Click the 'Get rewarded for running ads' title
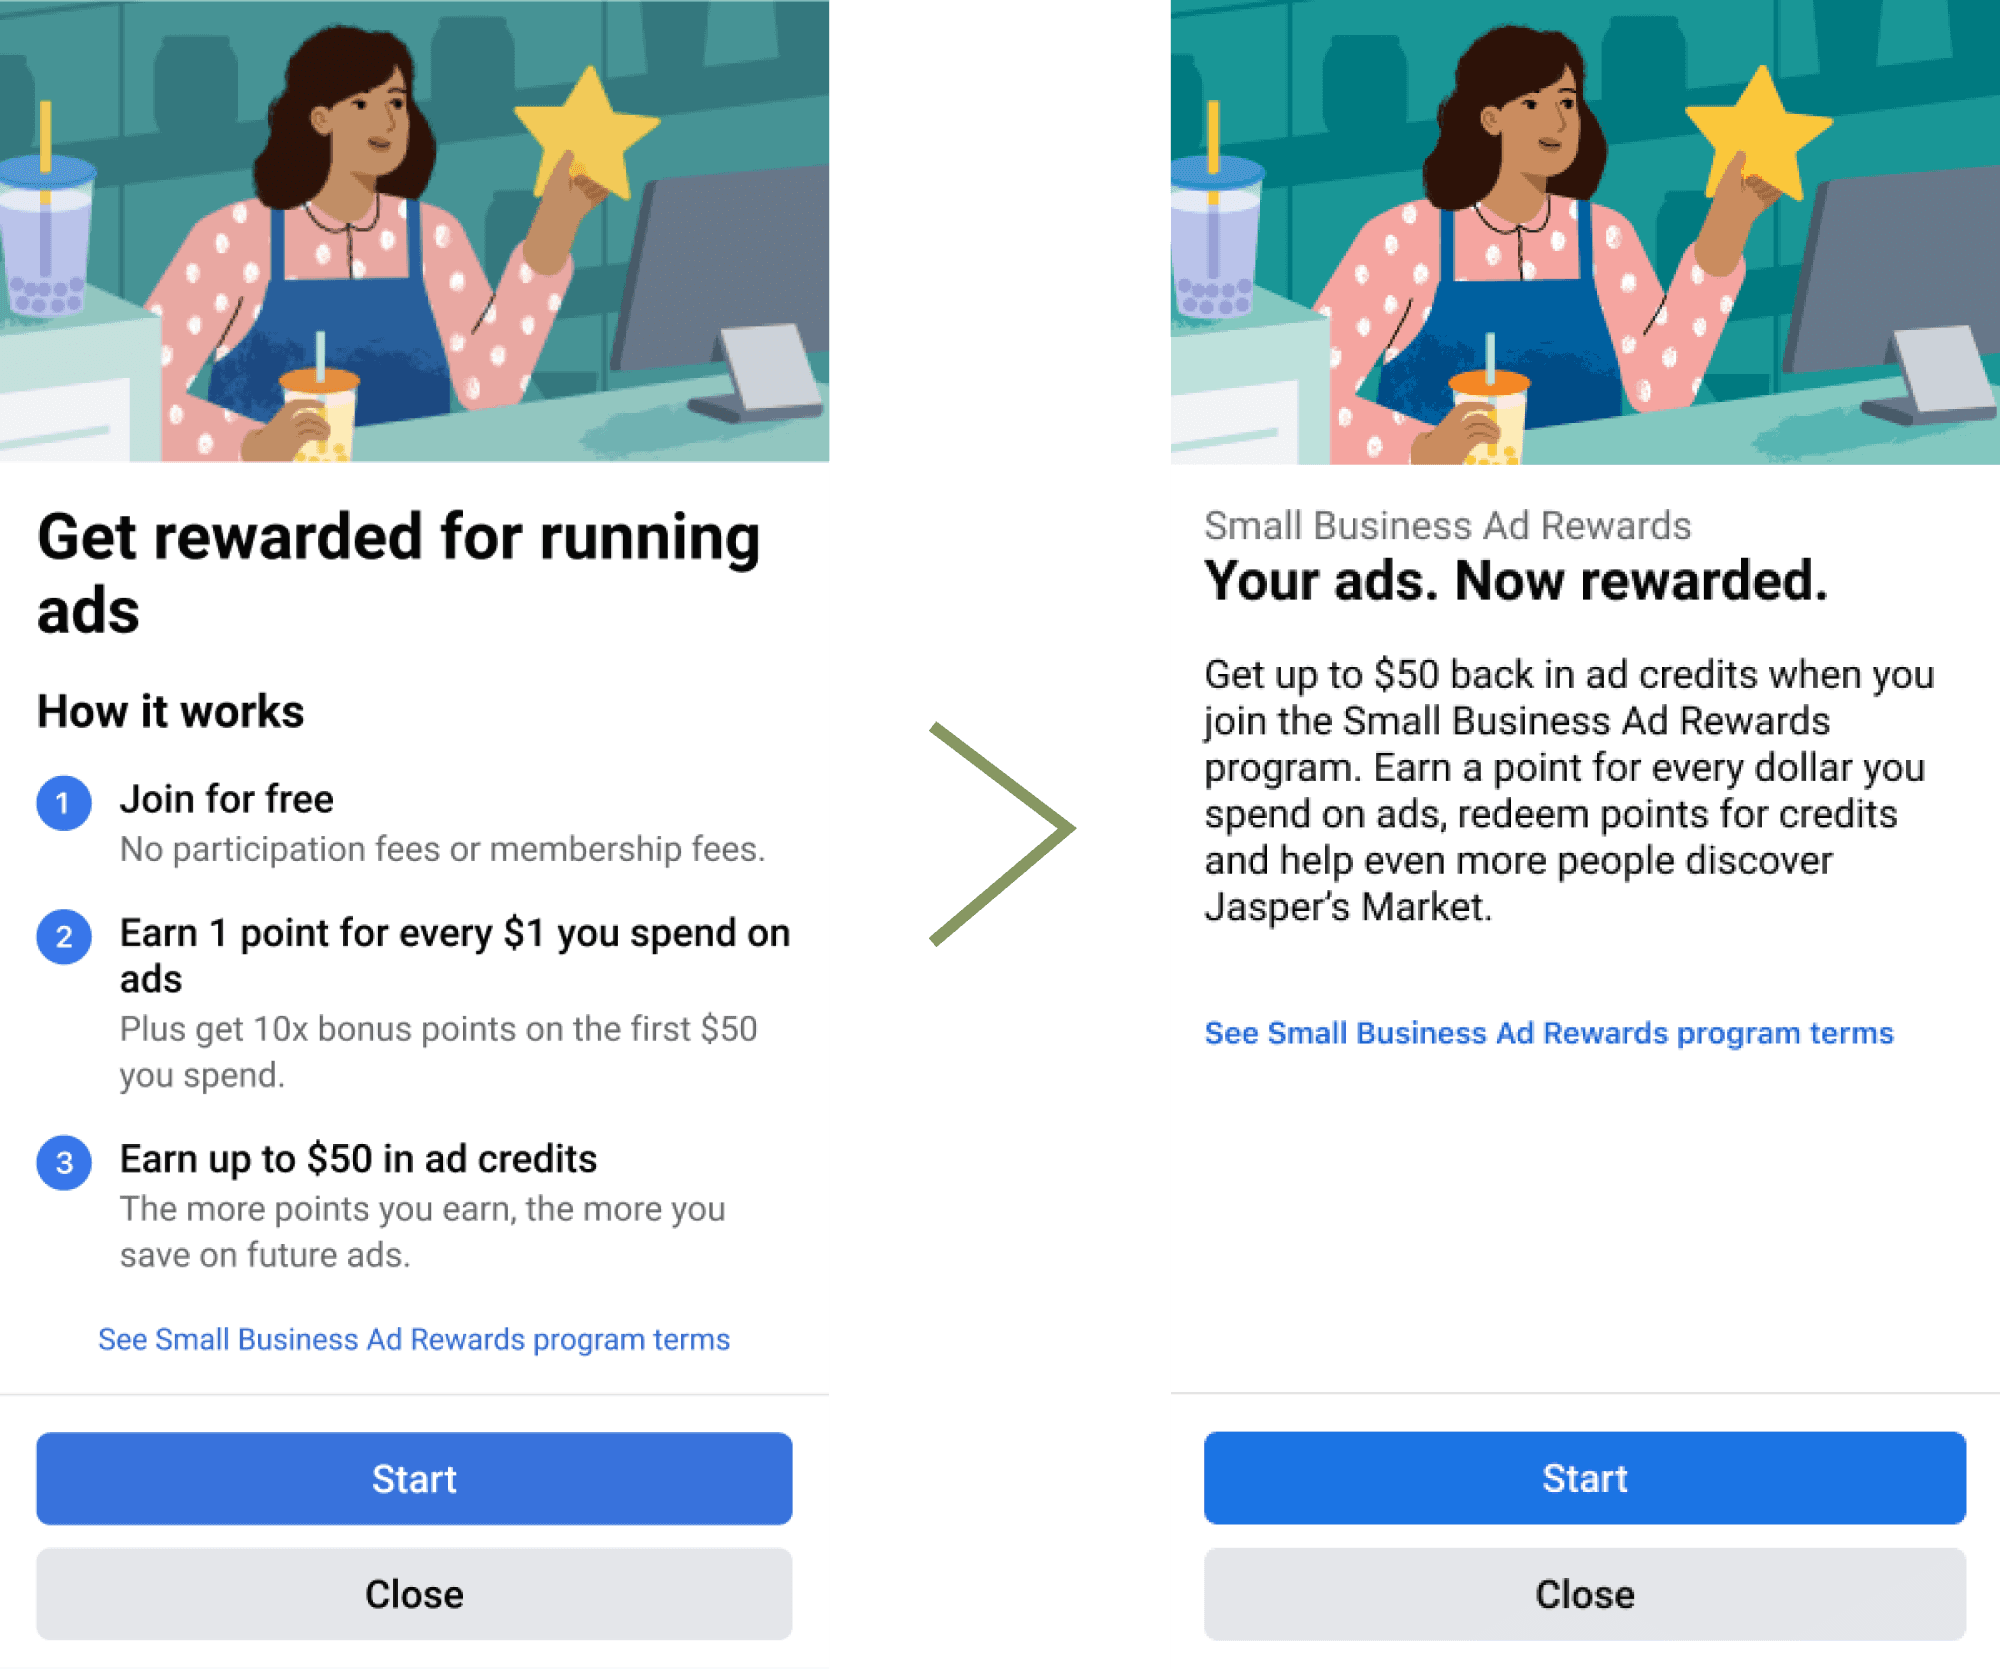2000x1669 pixels. (x=398, y=573)
